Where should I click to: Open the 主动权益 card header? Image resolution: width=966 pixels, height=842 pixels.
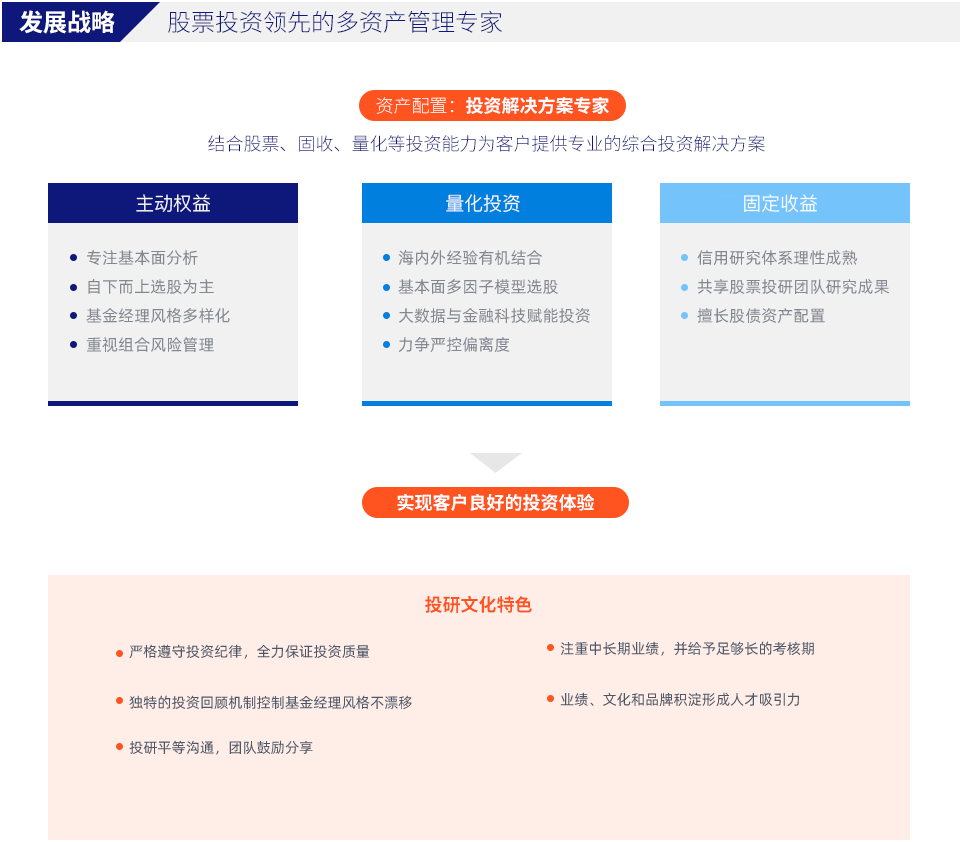pyautogui.click(x=173, y=203)
